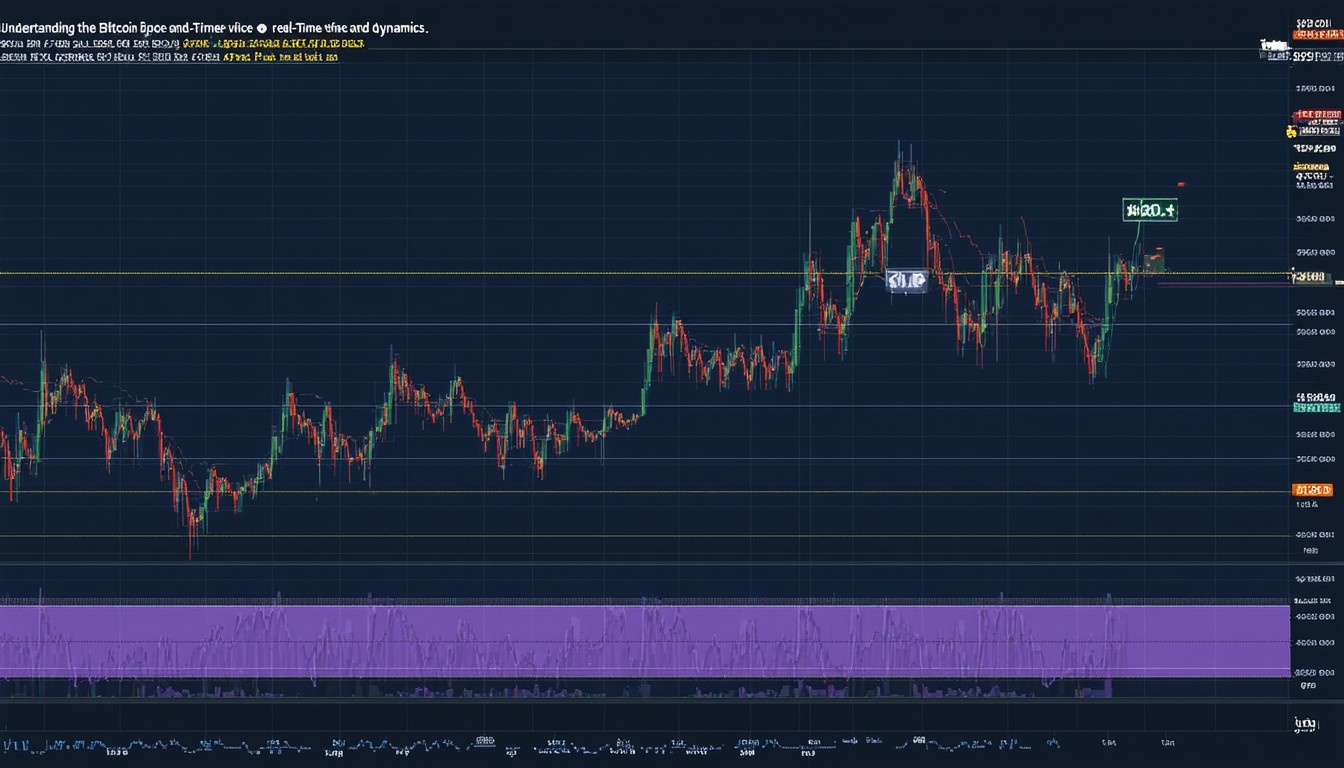Viewport: 1344px width, 768px height.
Task: Click the small green box beside latest candle
Action: click(1155, 262)
